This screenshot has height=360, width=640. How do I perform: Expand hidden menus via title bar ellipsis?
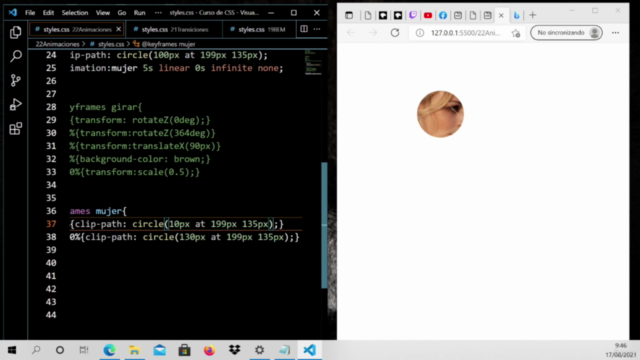(158, 13)
